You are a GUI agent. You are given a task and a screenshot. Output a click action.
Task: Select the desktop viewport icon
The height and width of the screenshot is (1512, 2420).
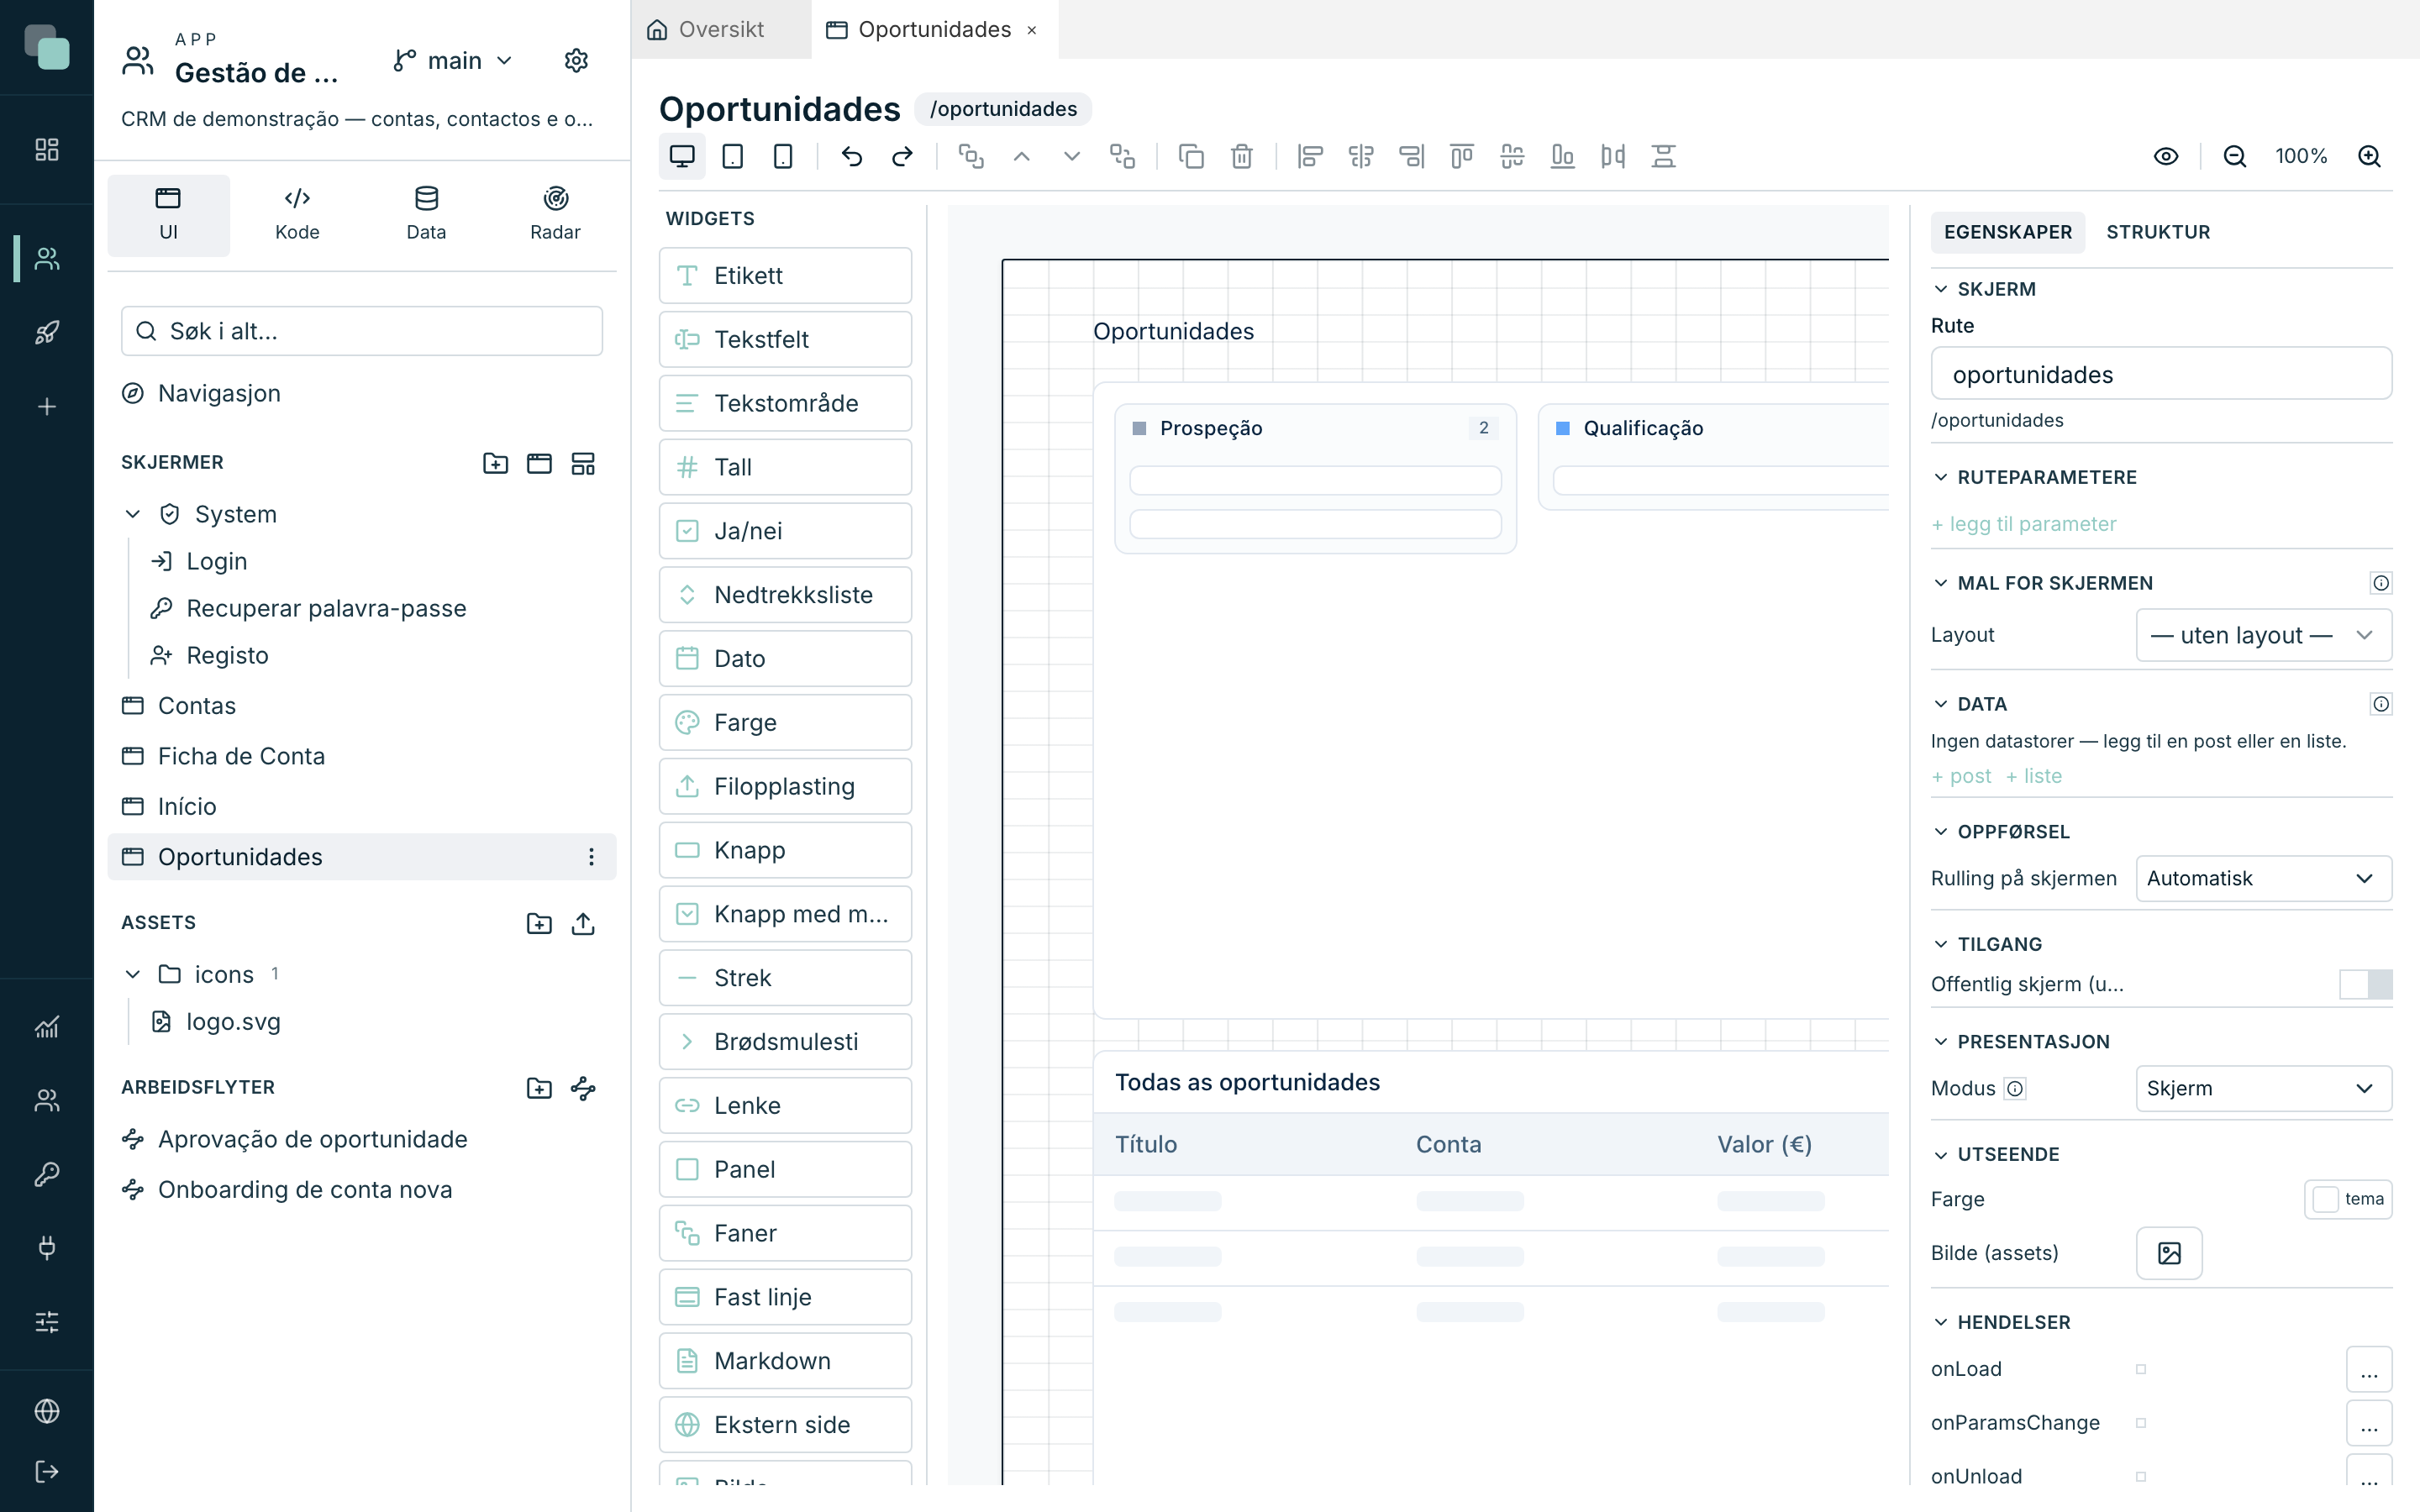coord(682,156)
